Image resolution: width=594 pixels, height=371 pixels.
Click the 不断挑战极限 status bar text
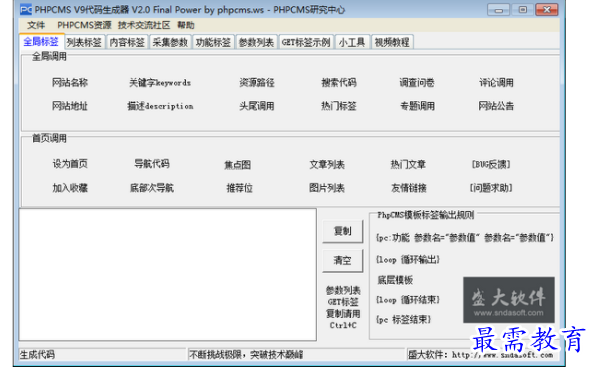tap(246, 355)
